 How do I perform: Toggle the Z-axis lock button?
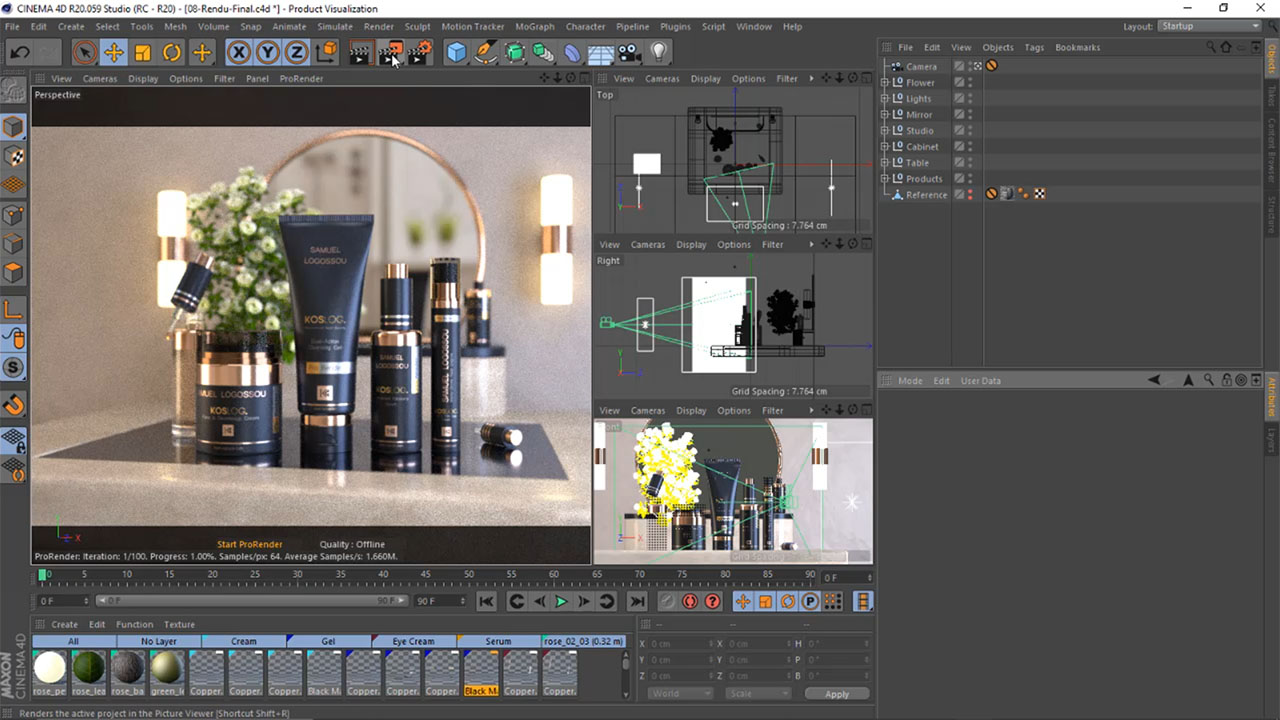point(296,53)
